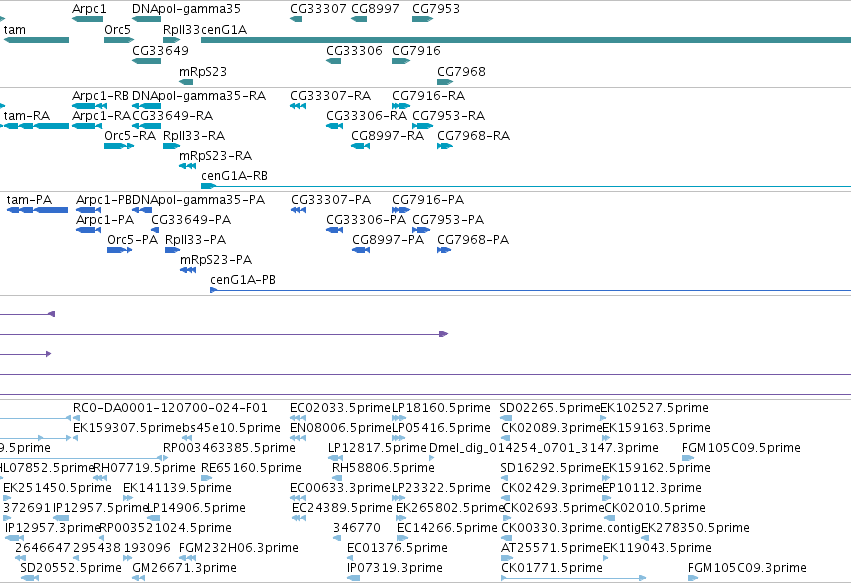Click EST EK159307.5prime
This screenshot has width=851, height=583.
click(126, 428)
